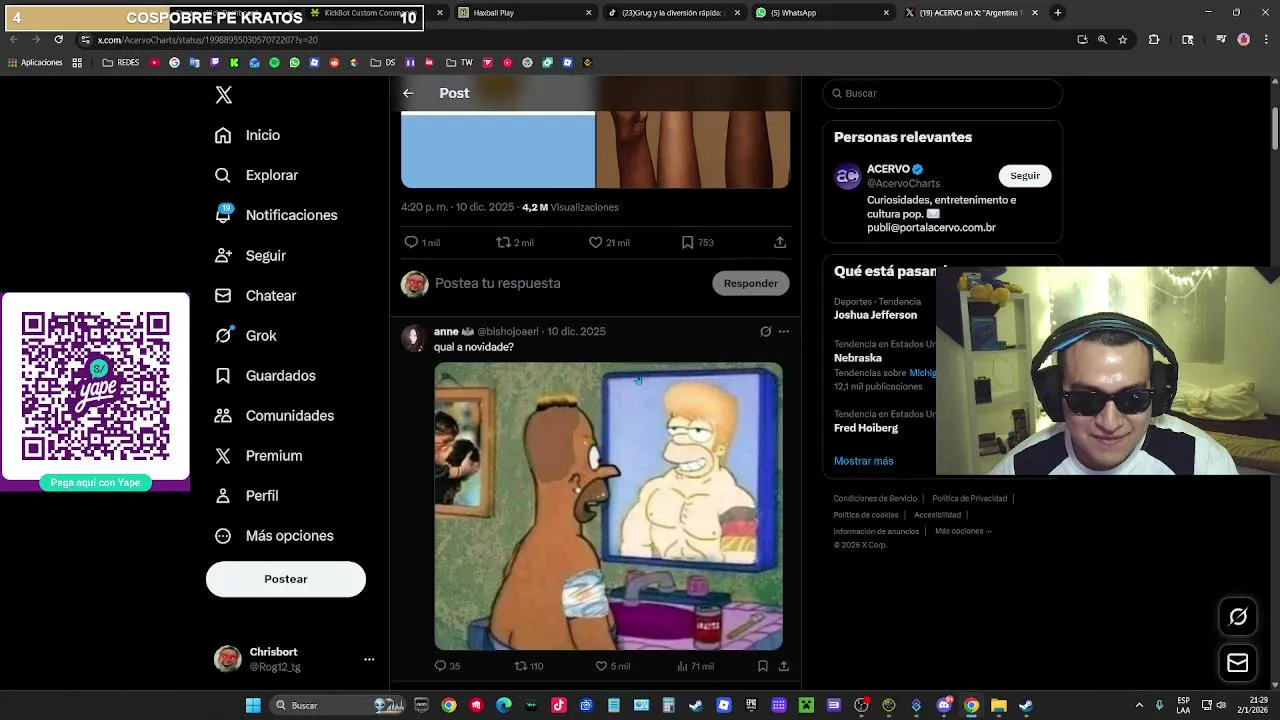Viewport: 1280px width, 720px height.
Task: Expand Más opciones footer link
Action: pyautogui.click(x=963, y=531)
